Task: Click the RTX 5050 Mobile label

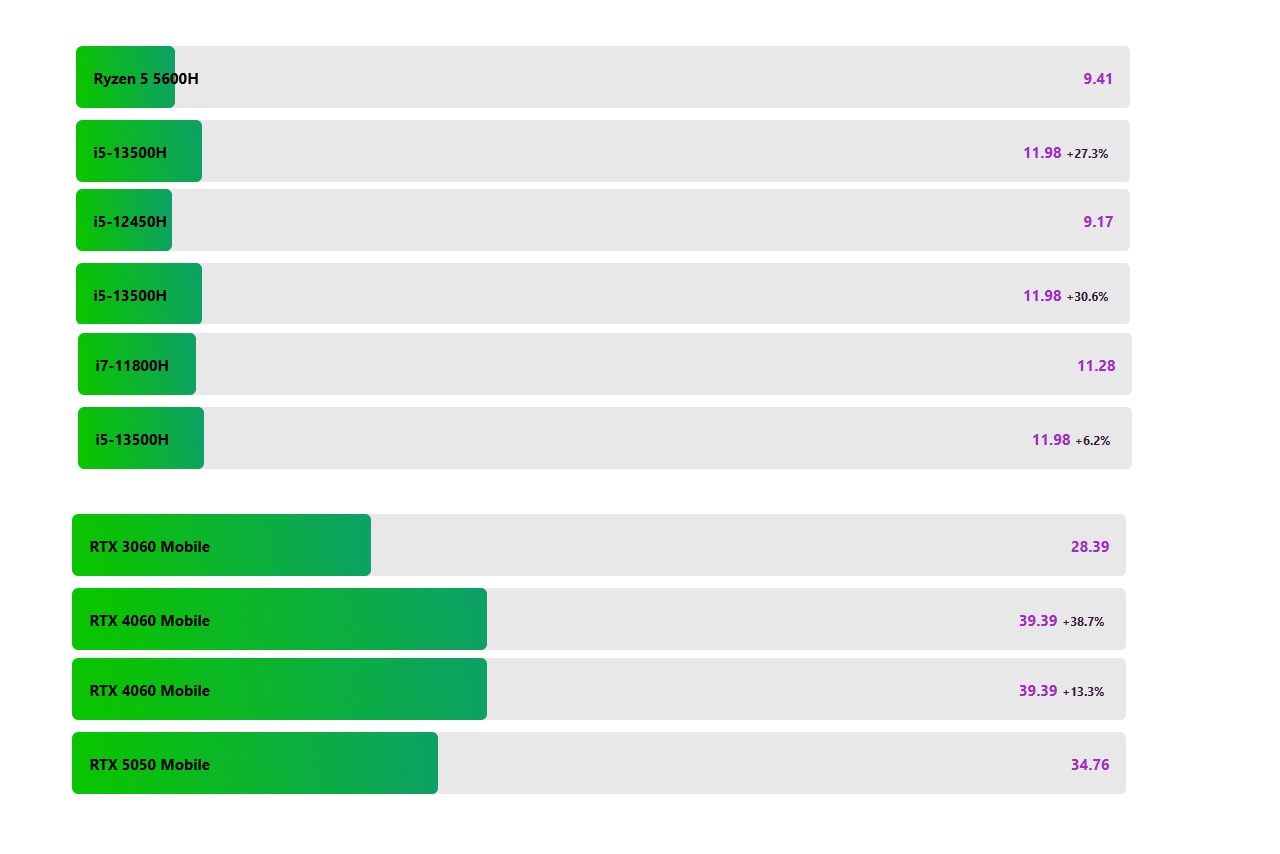Action: coord(150,764)
